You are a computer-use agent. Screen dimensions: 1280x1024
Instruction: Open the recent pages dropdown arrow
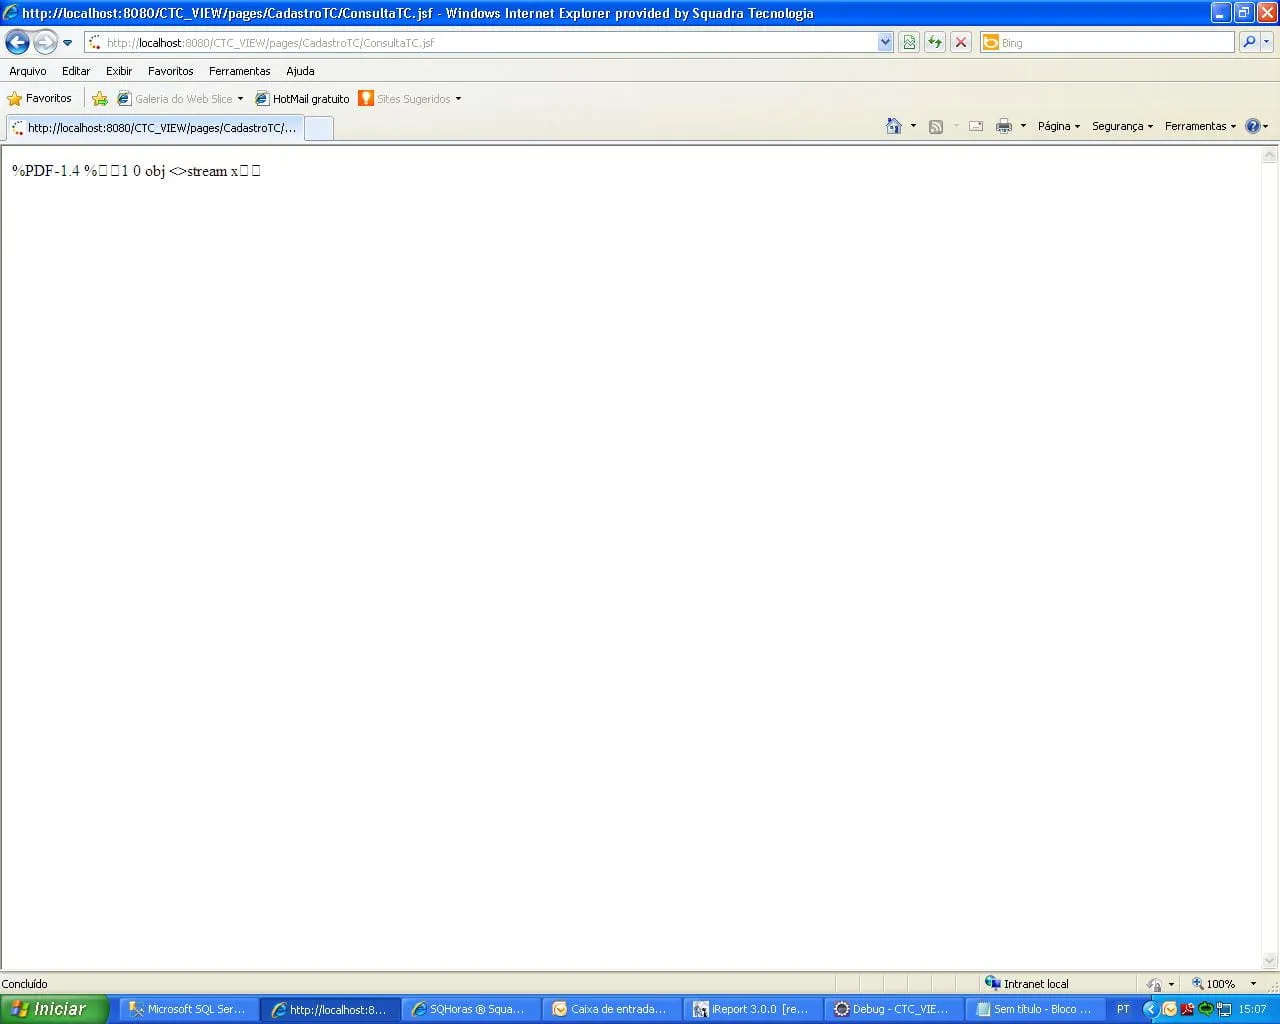[x=67, y=43]
